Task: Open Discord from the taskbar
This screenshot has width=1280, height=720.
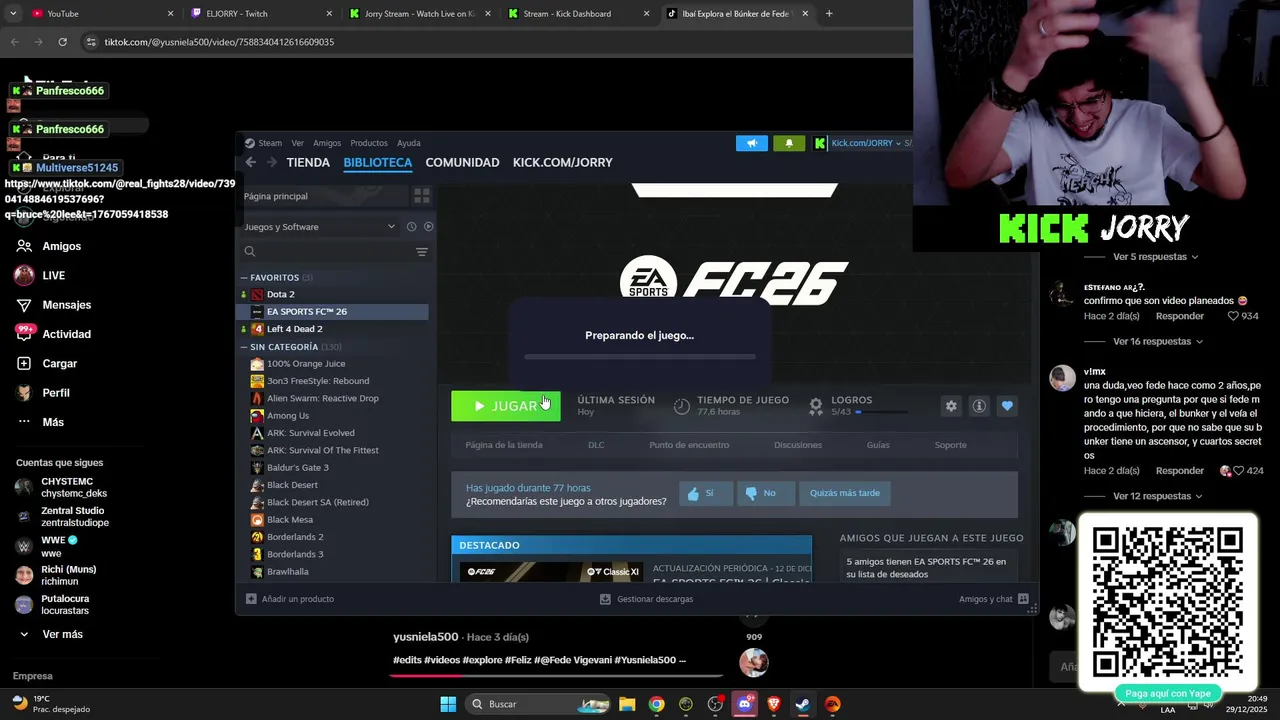Action: (x=744, y=704)
